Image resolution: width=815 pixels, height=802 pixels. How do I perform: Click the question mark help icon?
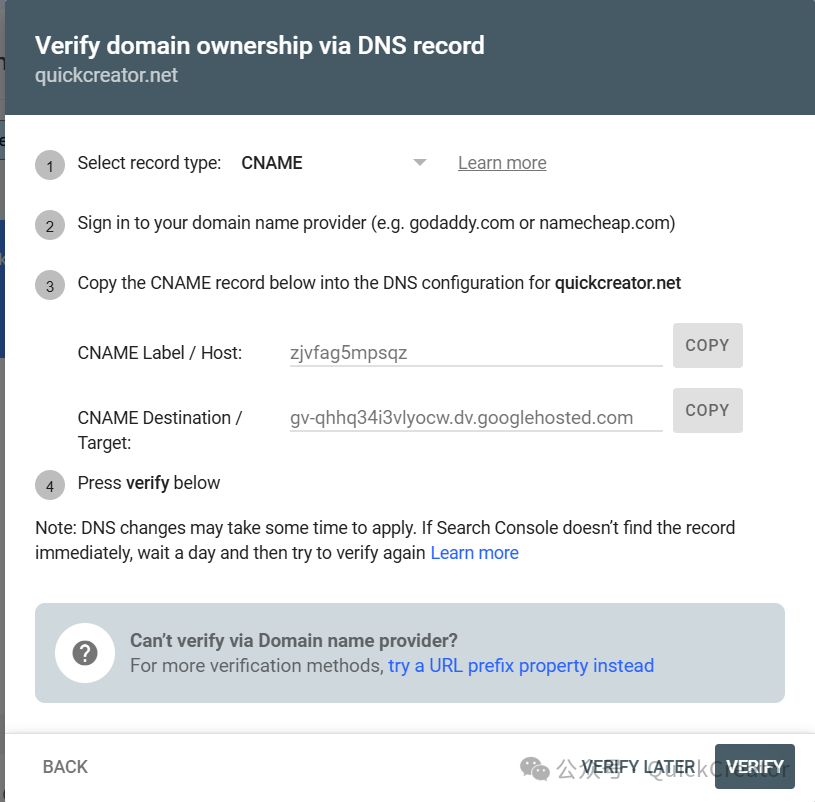click(85, 653)
